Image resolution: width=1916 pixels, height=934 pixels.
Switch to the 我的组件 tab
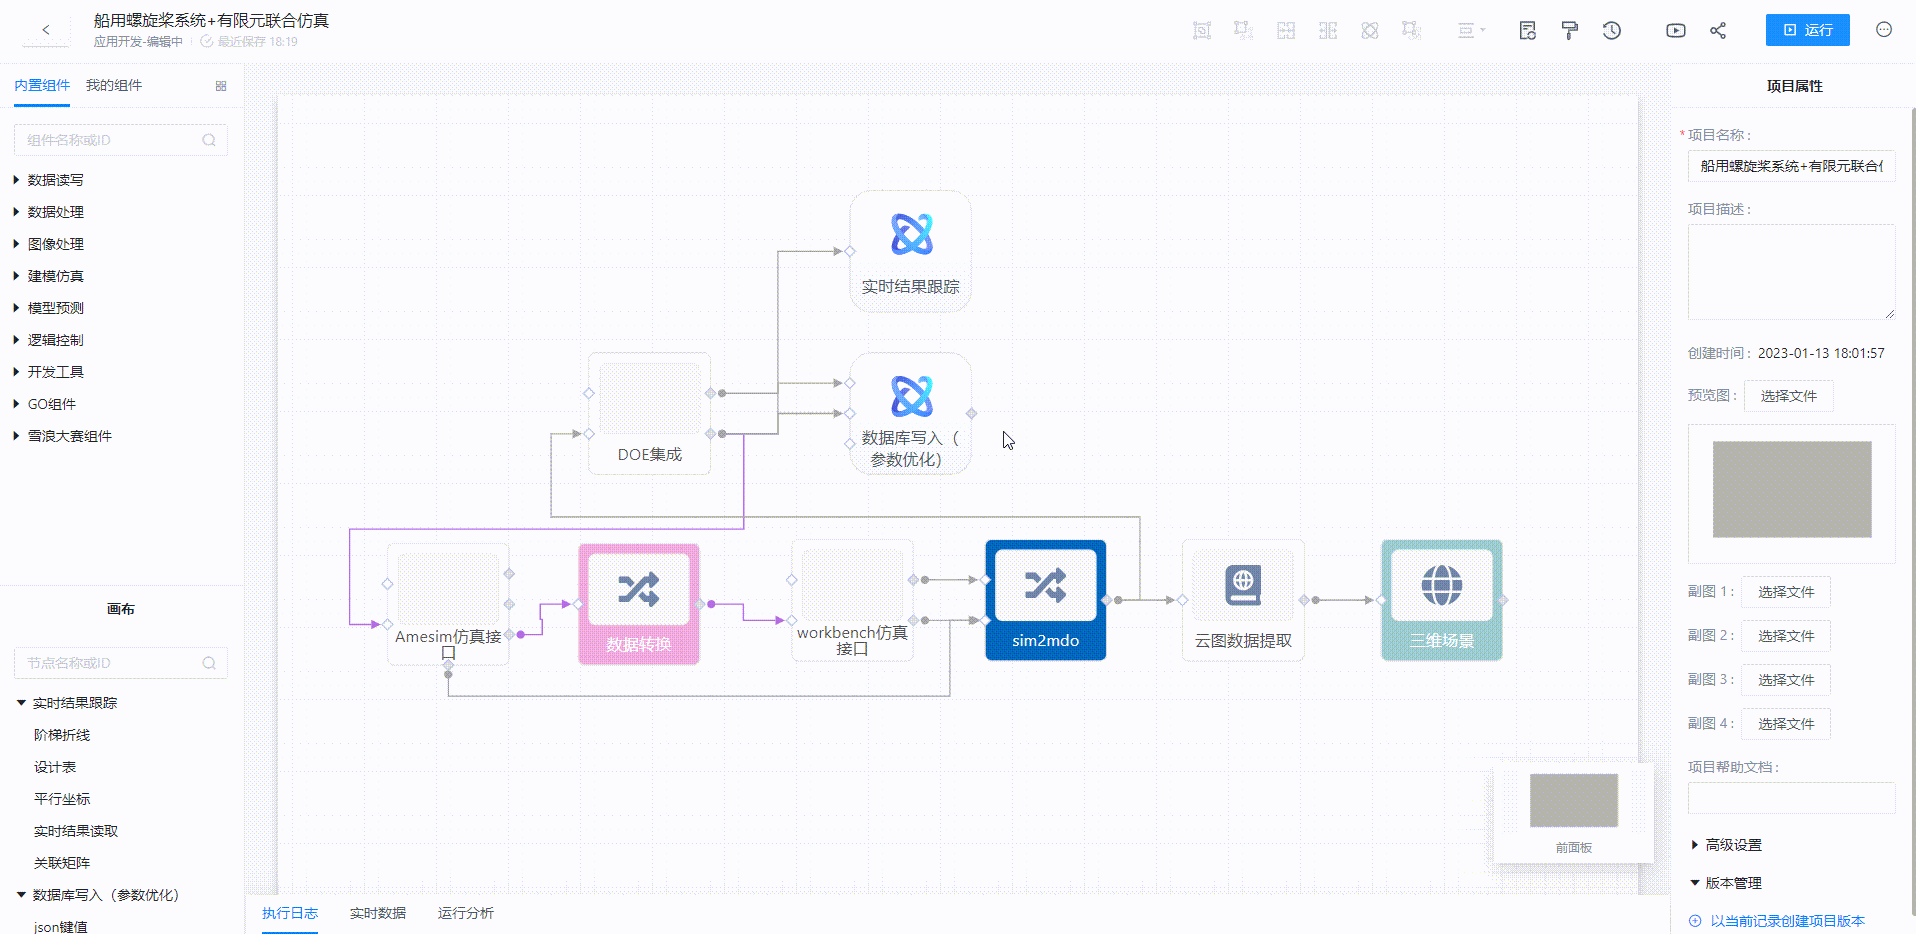pyautogui.click(x=114, y=86)
